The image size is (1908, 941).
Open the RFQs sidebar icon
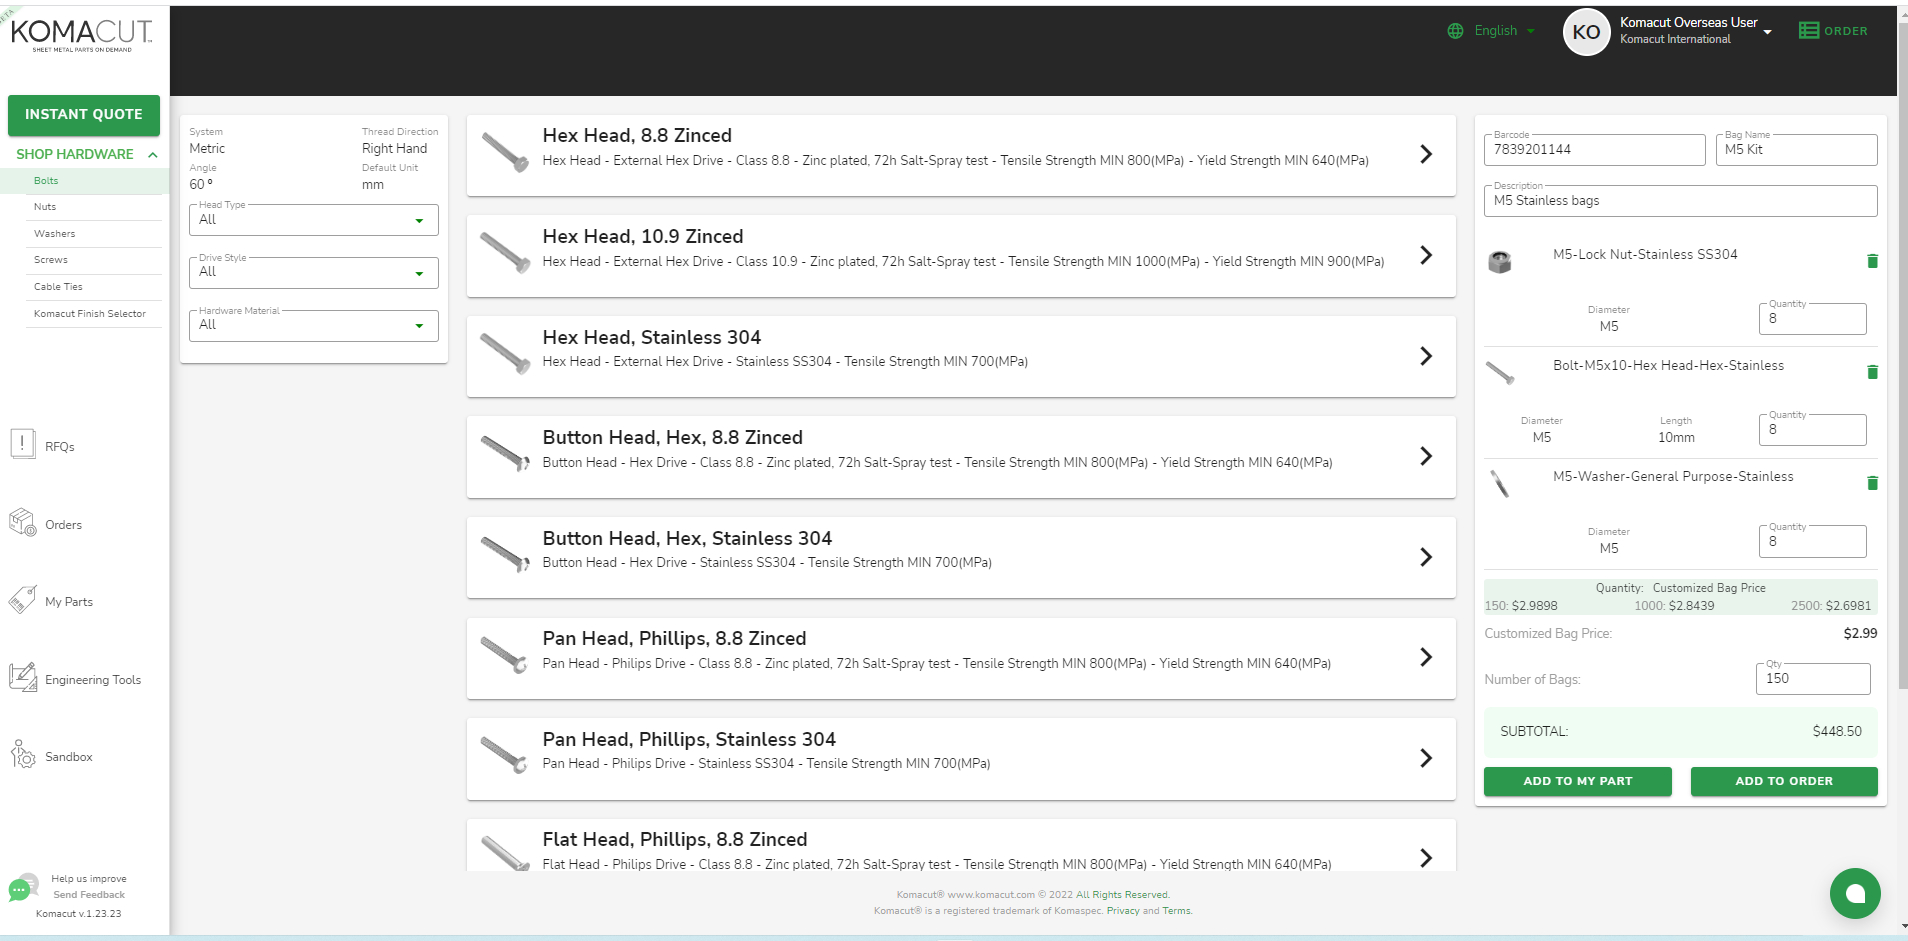pos(23,444)
